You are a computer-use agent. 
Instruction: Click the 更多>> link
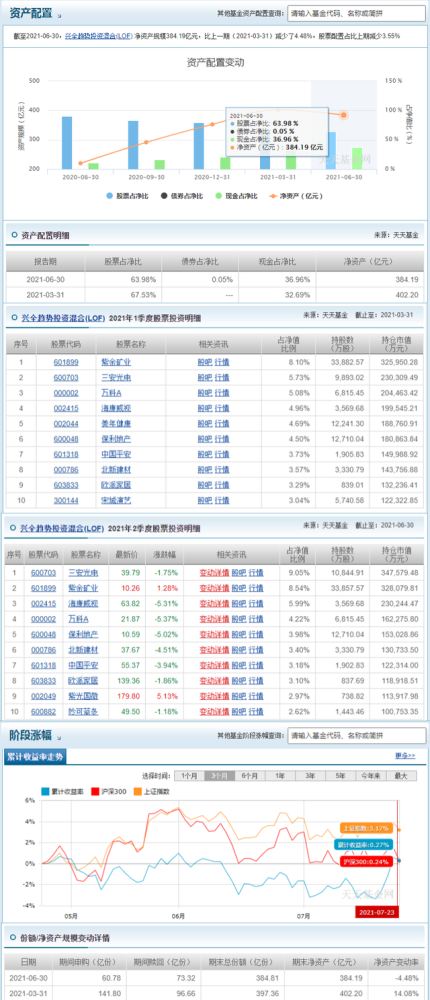click(x=405, y=756)
